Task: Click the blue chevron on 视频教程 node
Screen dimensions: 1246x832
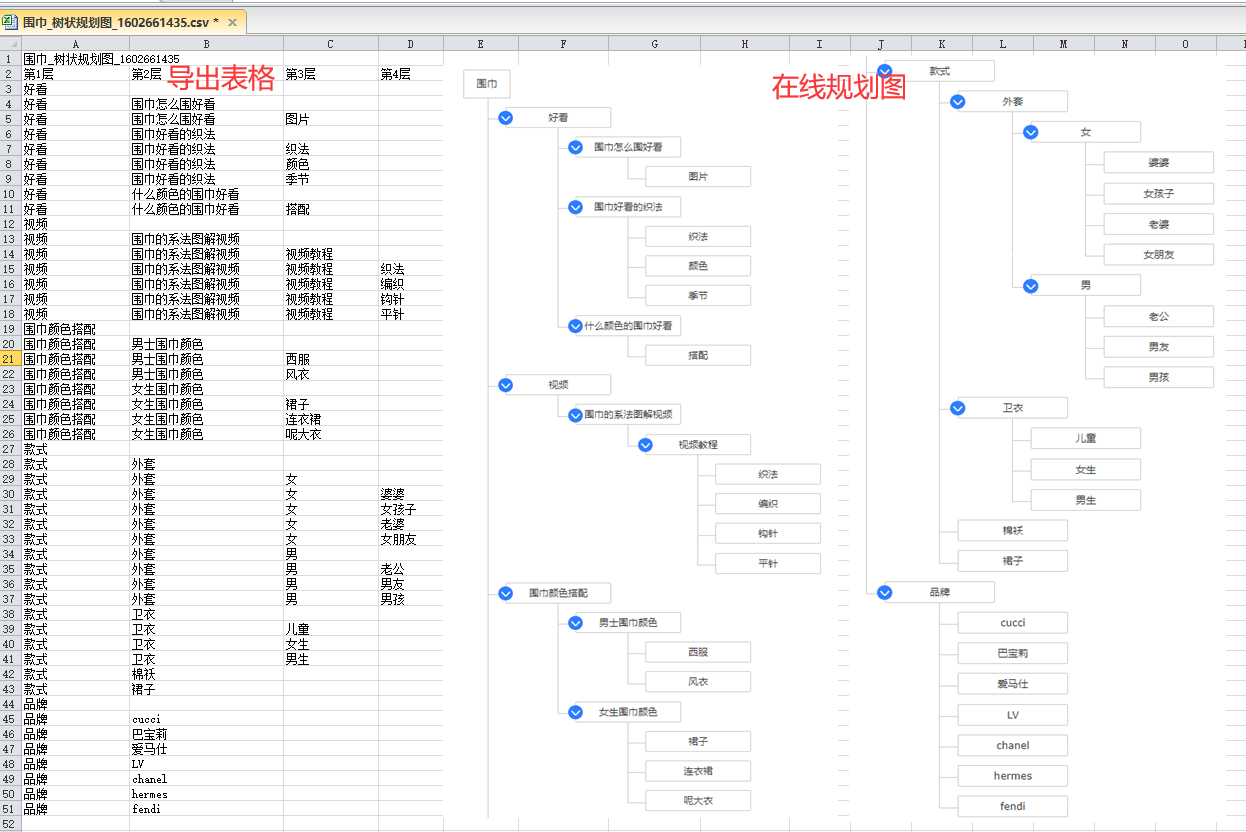Action: (645, 444)
